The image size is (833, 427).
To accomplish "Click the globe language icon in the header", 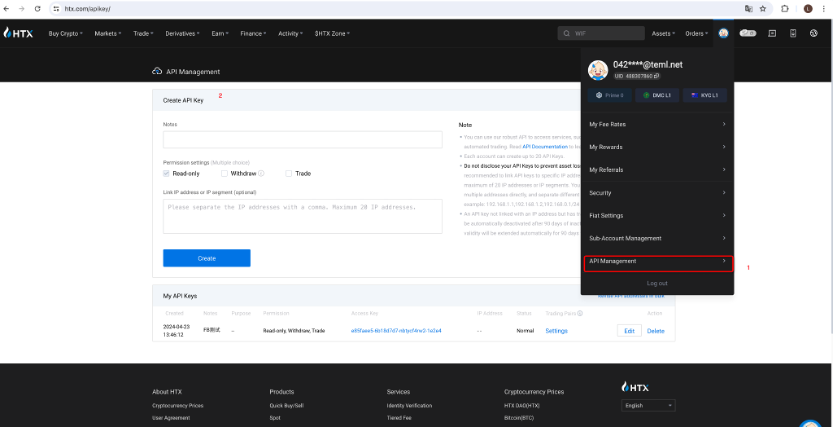I will coord(814,33).
